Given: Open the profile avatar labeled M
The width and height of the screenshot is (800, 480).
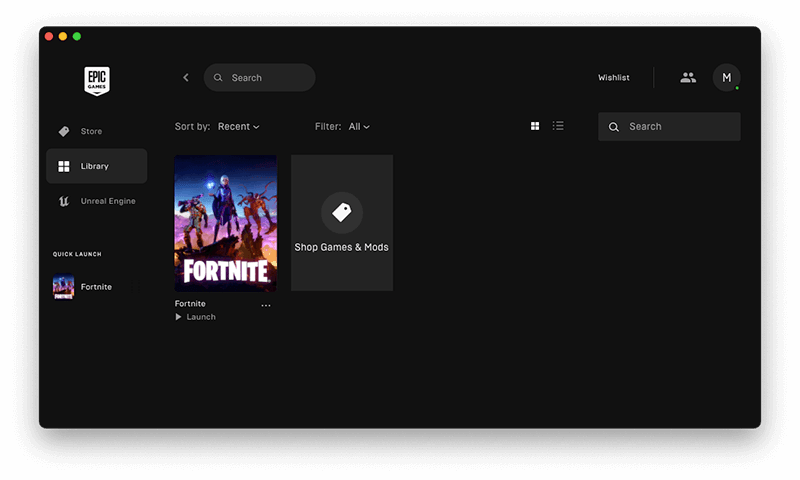Looking at the screenshot, I should tap(726, 78).
